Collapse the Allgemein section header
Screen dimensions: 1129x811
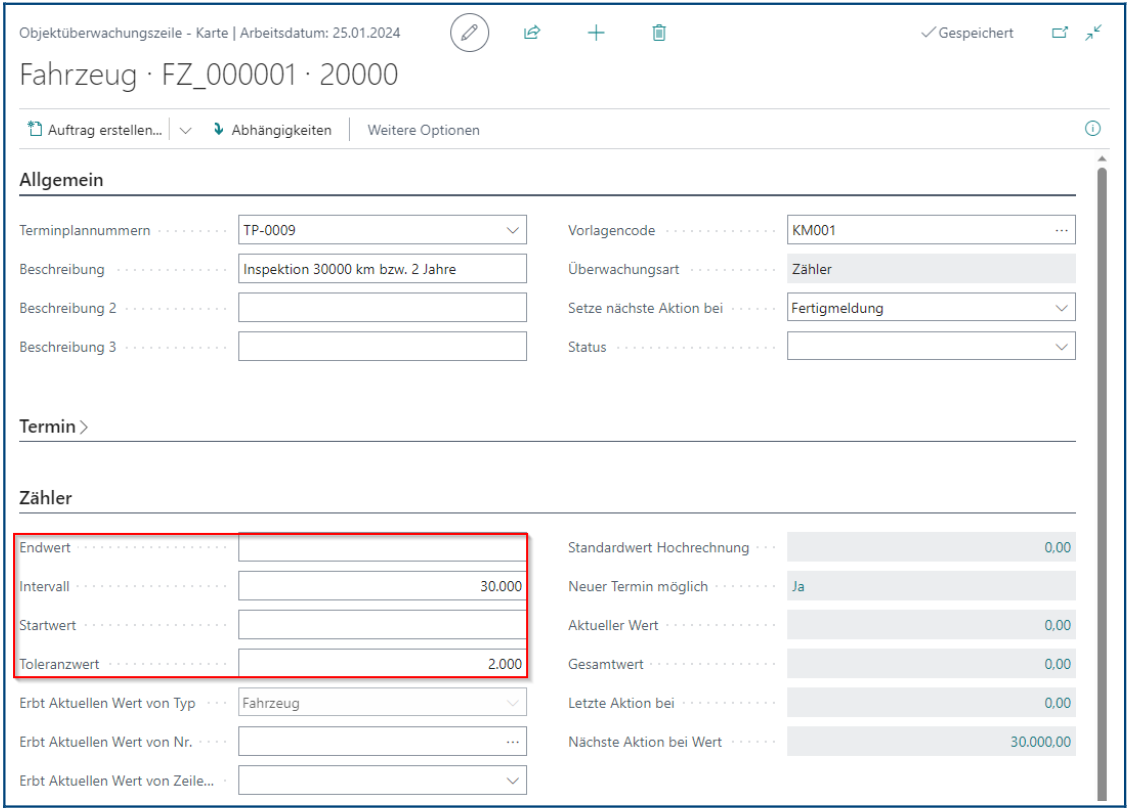click(x=61, y=180)
